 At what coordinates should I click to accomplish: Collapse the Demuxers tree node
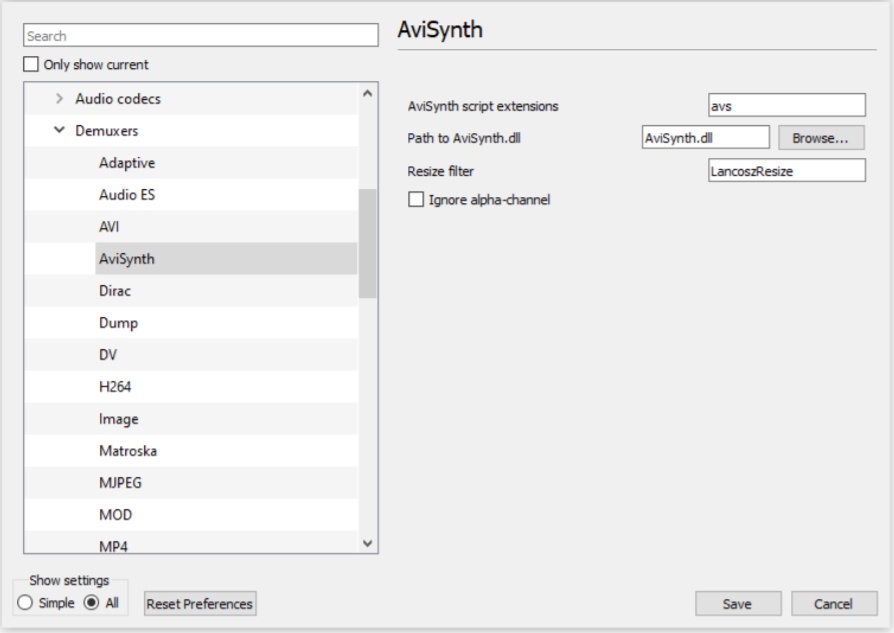tap(59, 130)
